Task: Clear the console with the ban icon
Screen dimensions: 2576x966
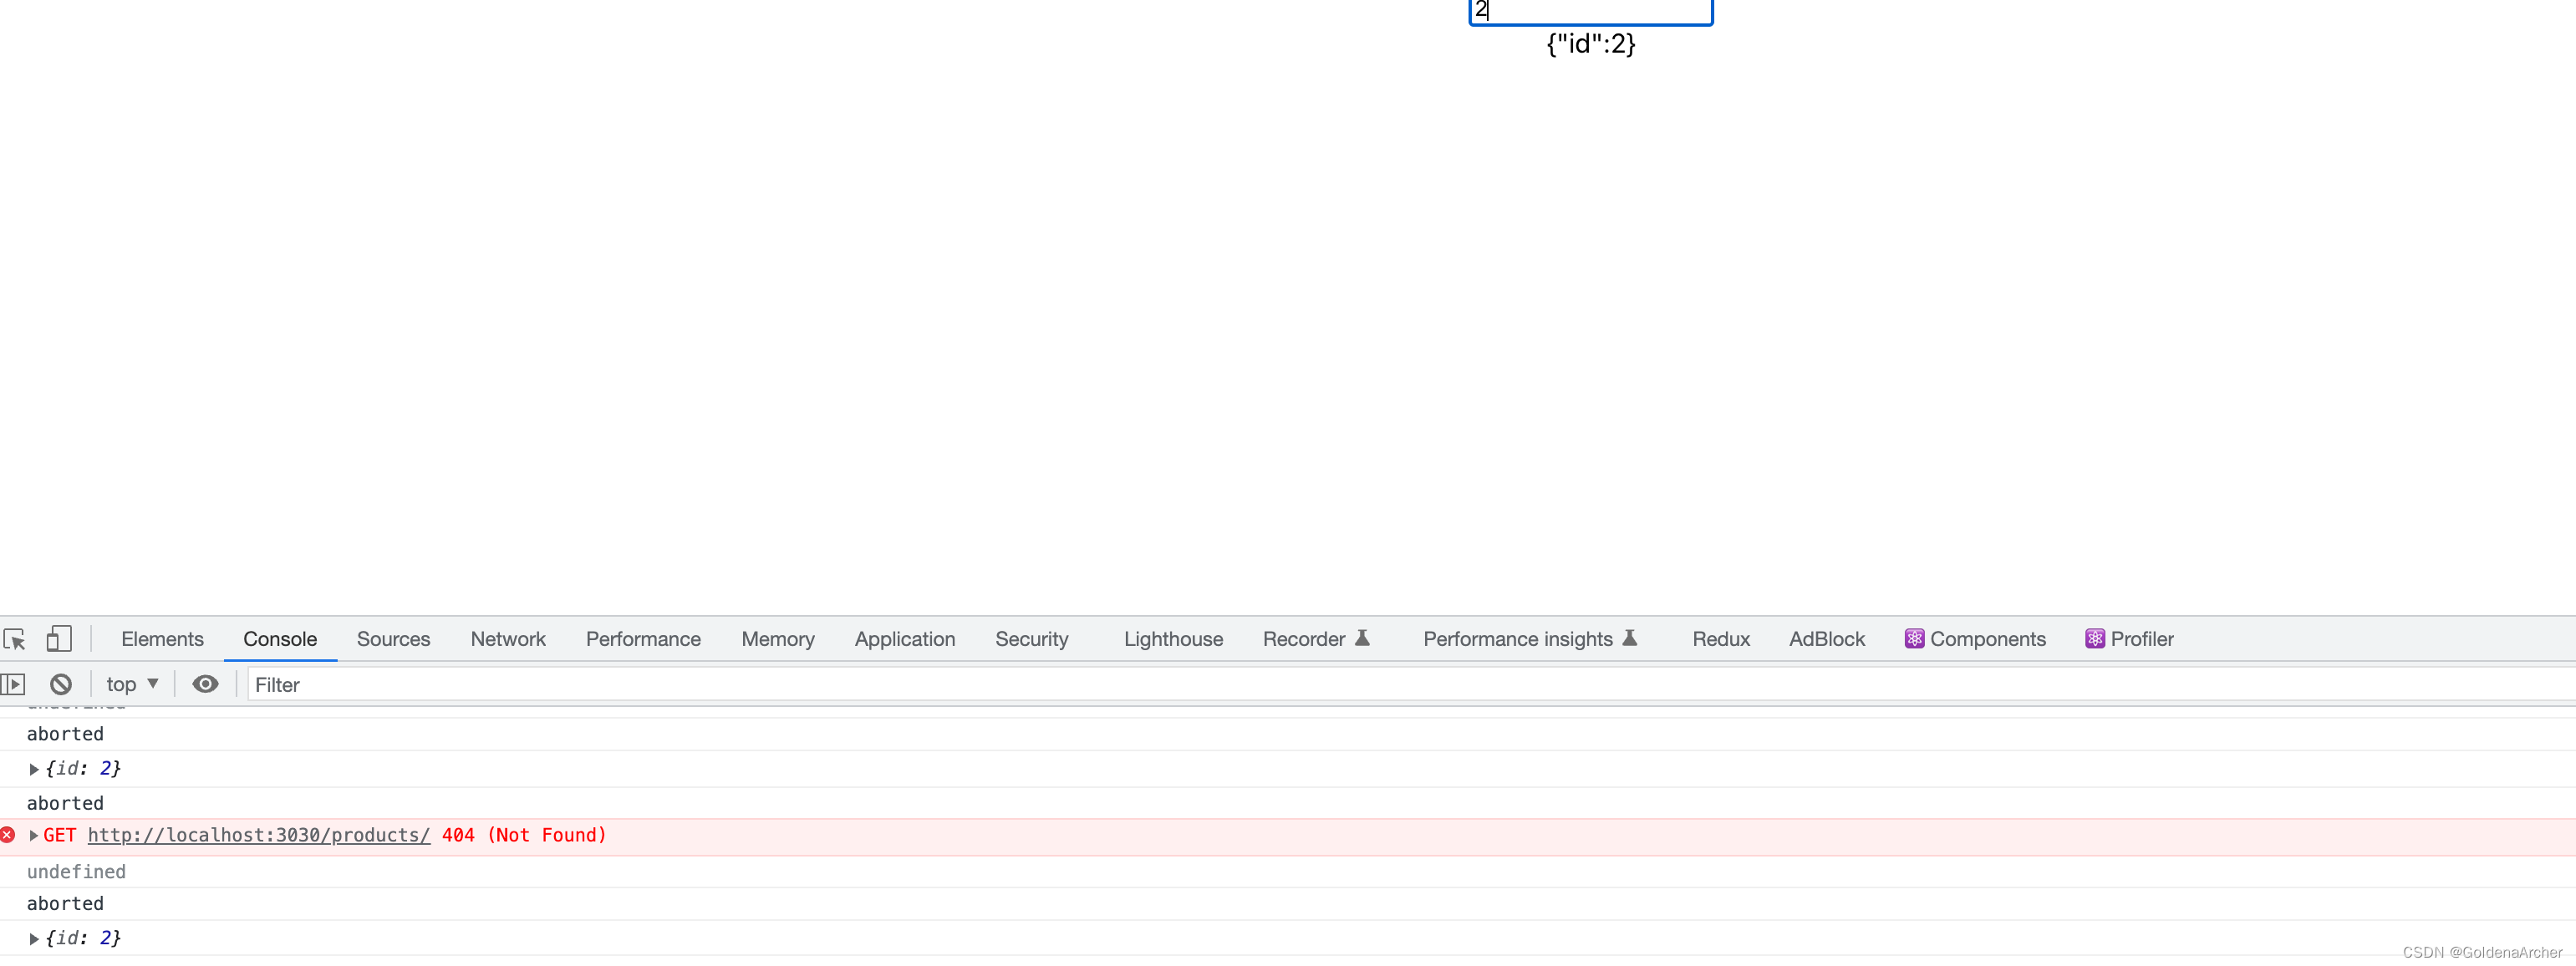Action: (61, 685)
